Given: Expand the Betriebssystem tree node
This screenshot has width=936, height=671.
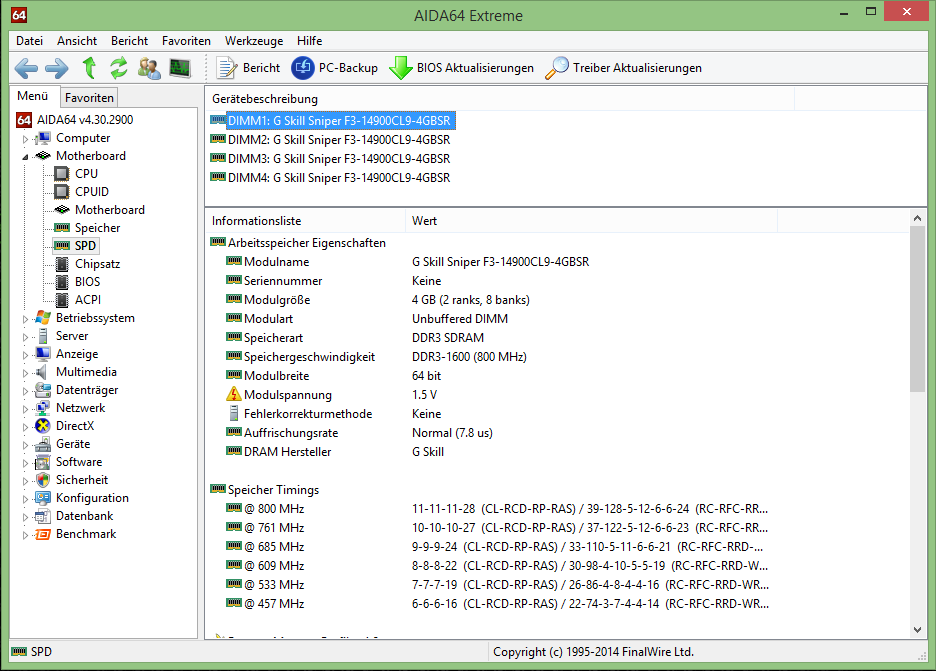Looking at the screenshot, I should click(25, 319).
